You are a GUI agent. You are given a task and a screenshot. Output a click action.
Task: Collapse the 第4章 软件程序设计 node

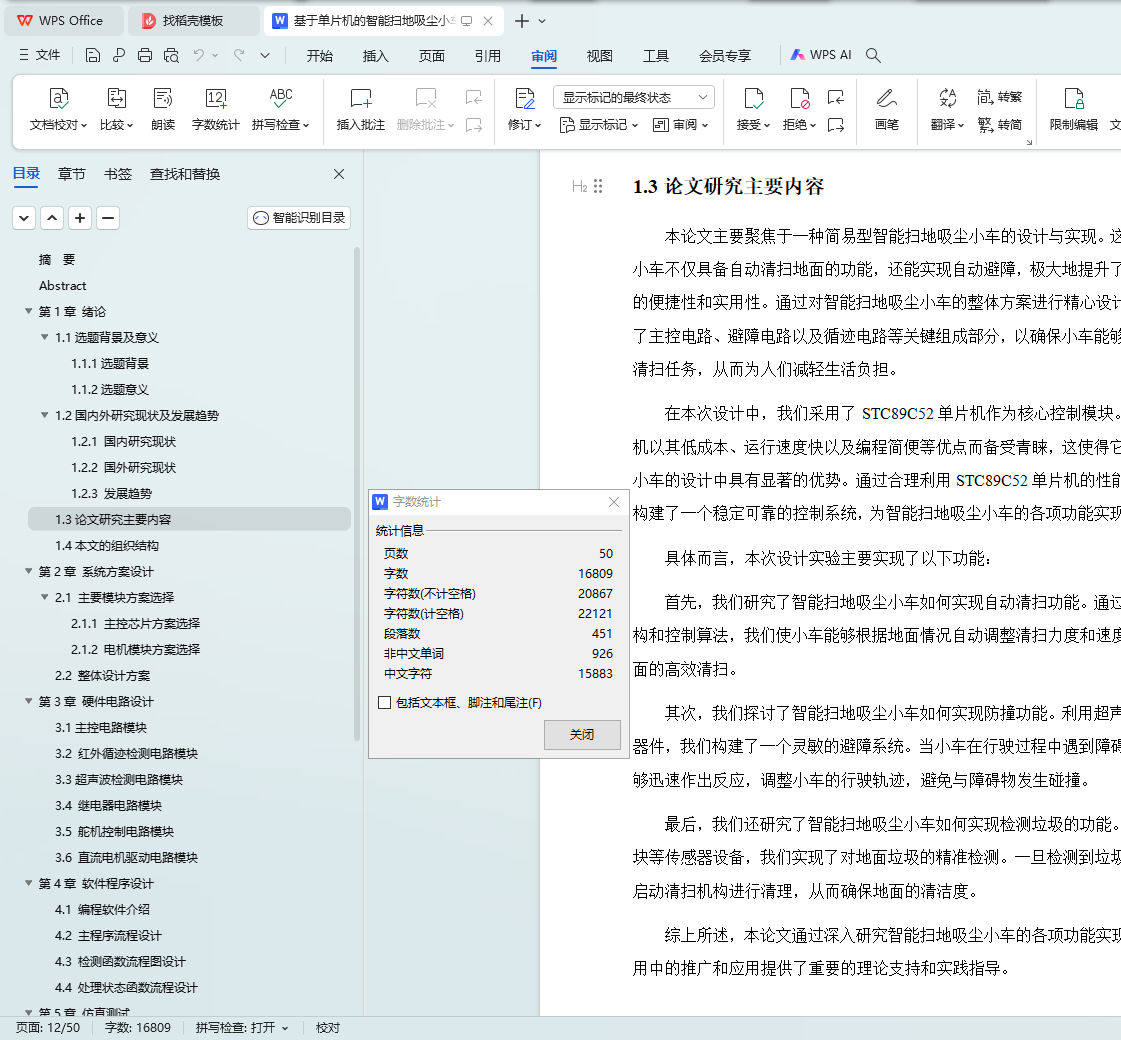[x=29, y=883]
